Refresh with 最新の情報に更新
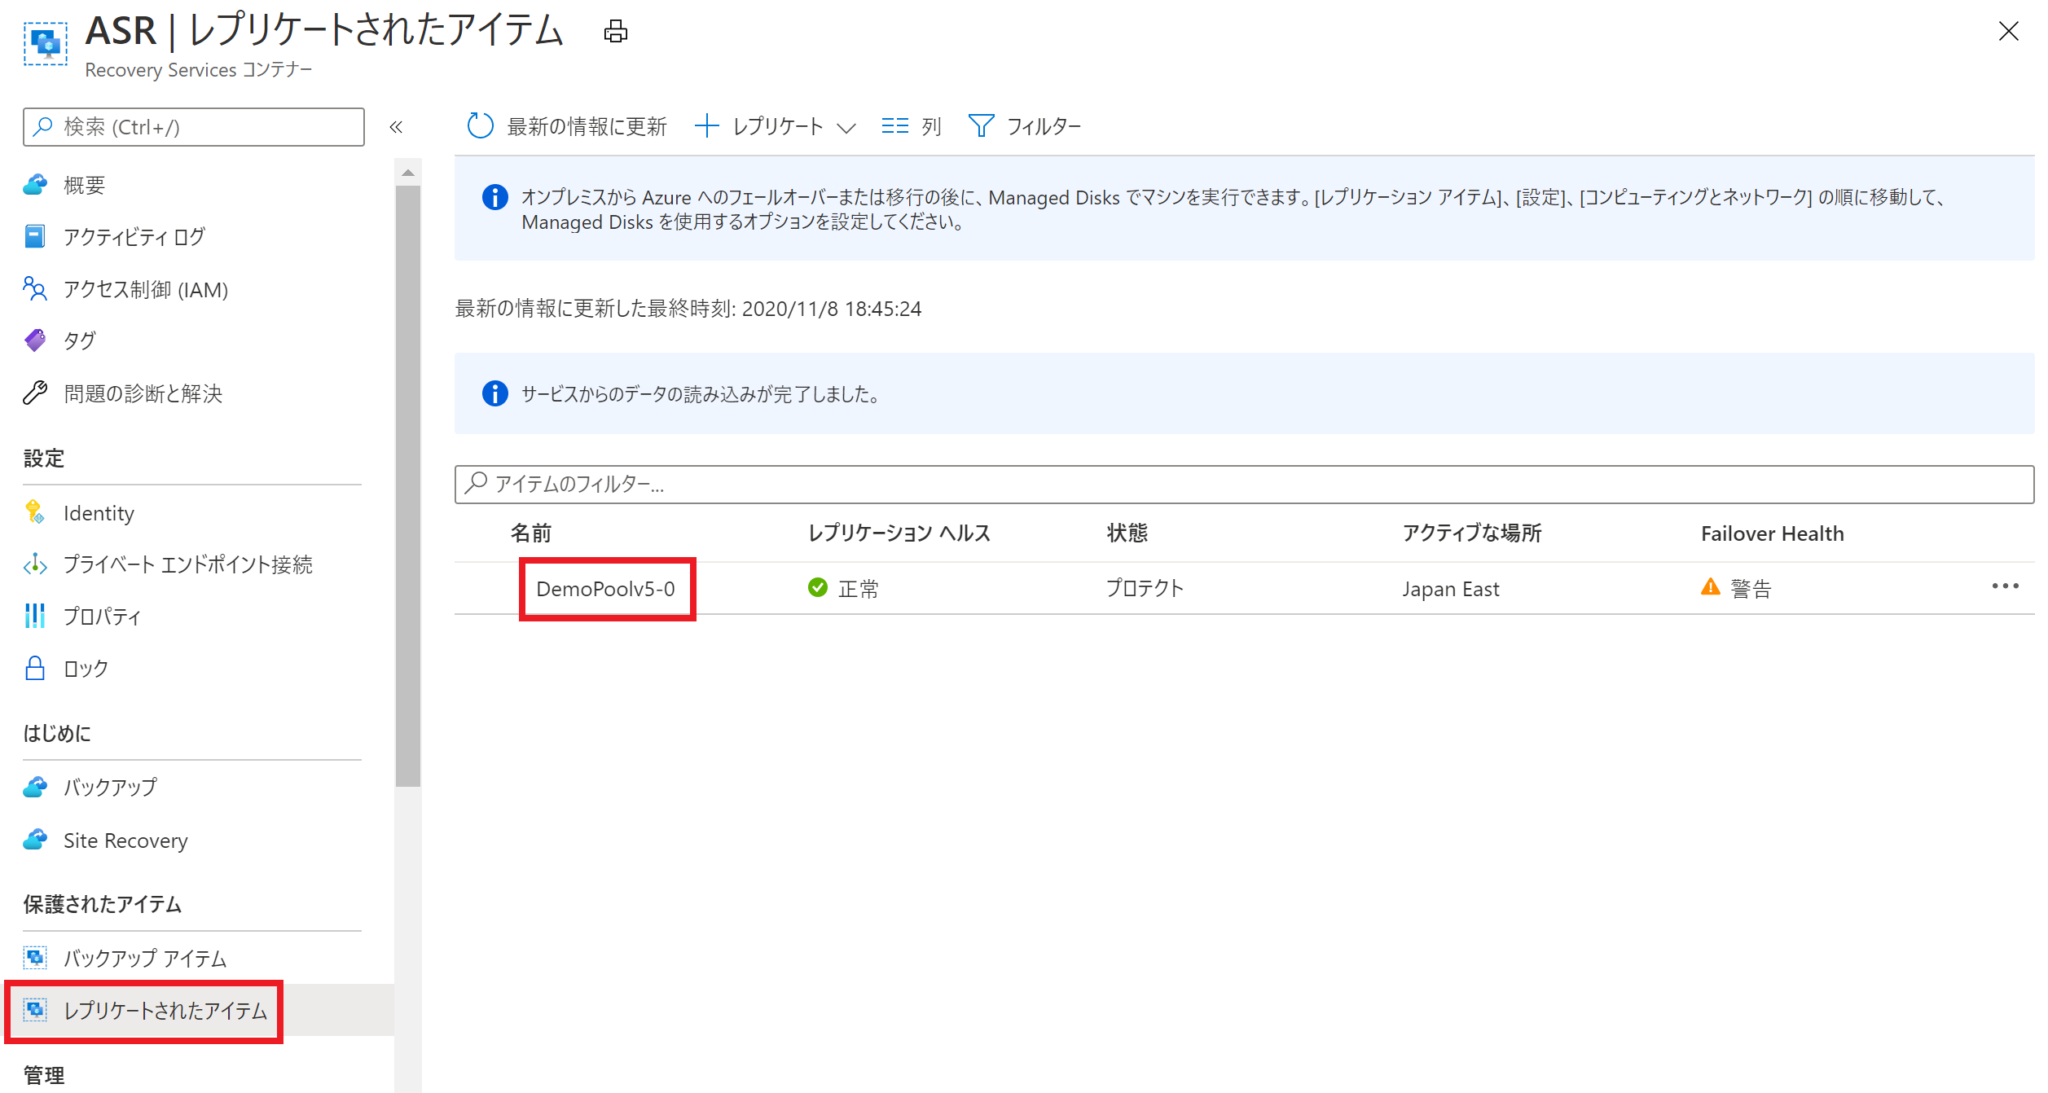Viewport: 2048px width, 1093px height. coord(567,126)
